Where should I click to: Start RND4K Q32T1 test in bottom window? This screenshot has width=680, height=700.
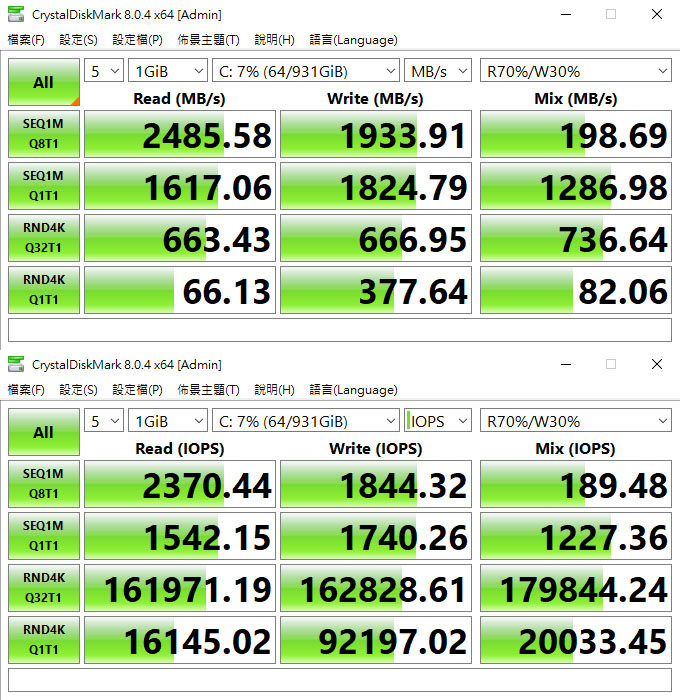coord(44,588)
